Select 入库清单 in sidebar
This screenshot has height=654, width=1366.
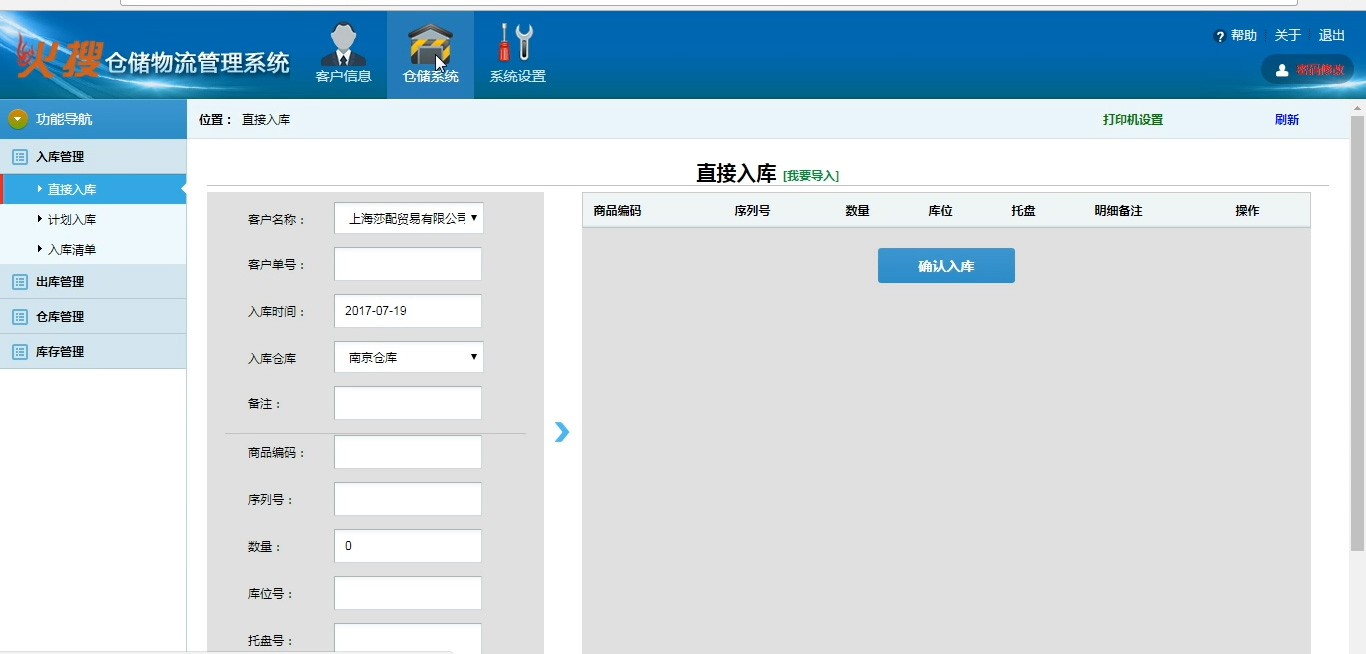click(72, 250)
